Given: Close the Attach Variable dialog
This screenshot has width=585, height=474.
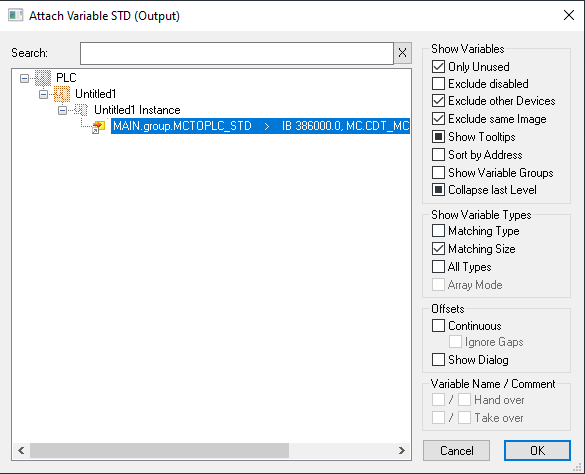Looking at the screenshot, I should click(569, 15).
